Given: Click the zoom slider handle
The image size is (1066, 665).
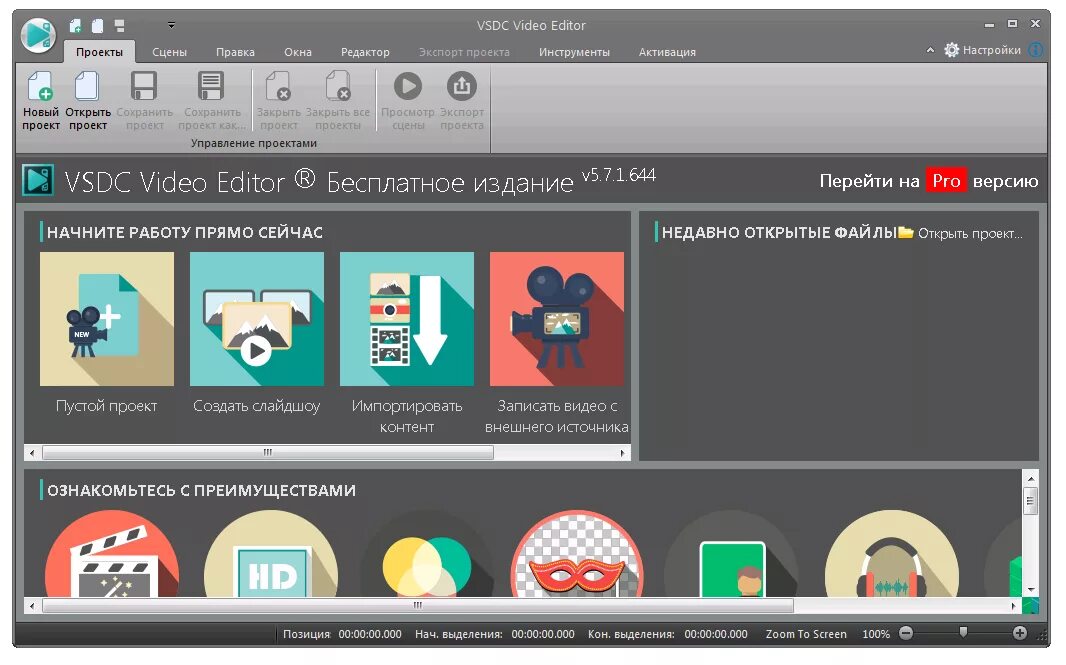Looking at the screenshot, I should (x=963, y=632).
